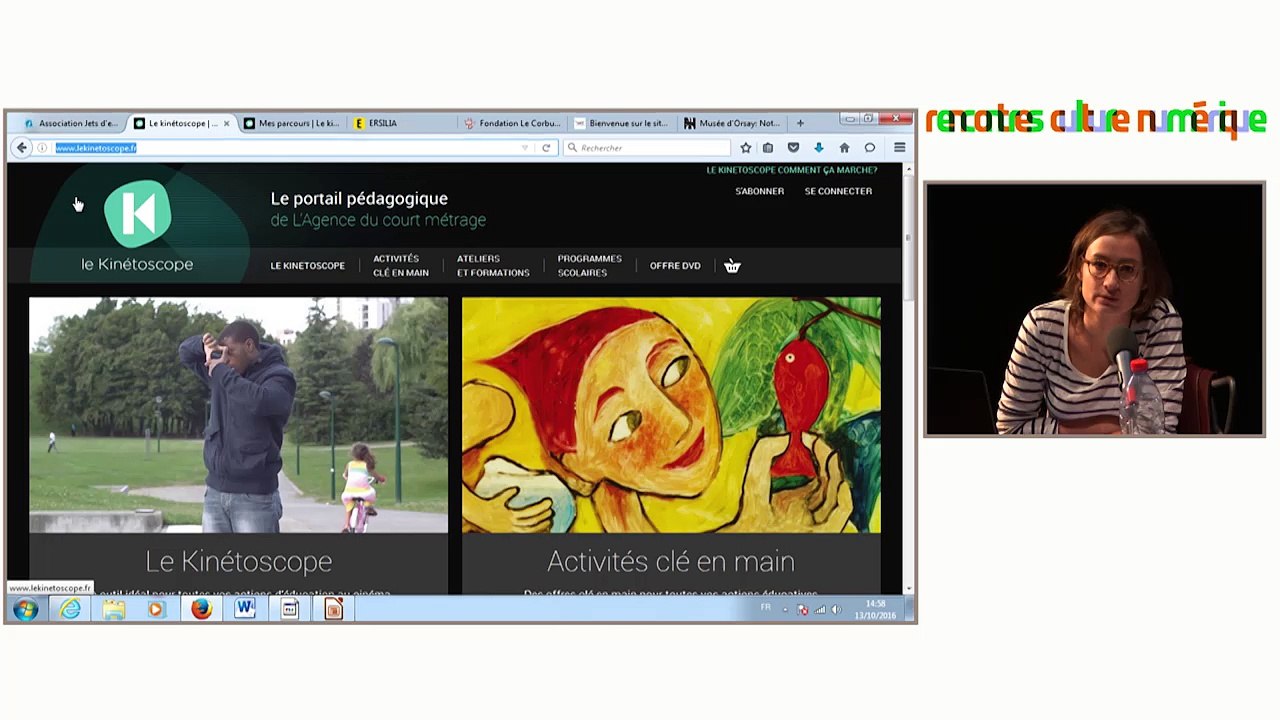Click the Se connecter link
Viewport: 1280px width, 720px height.
click(838, 191)
